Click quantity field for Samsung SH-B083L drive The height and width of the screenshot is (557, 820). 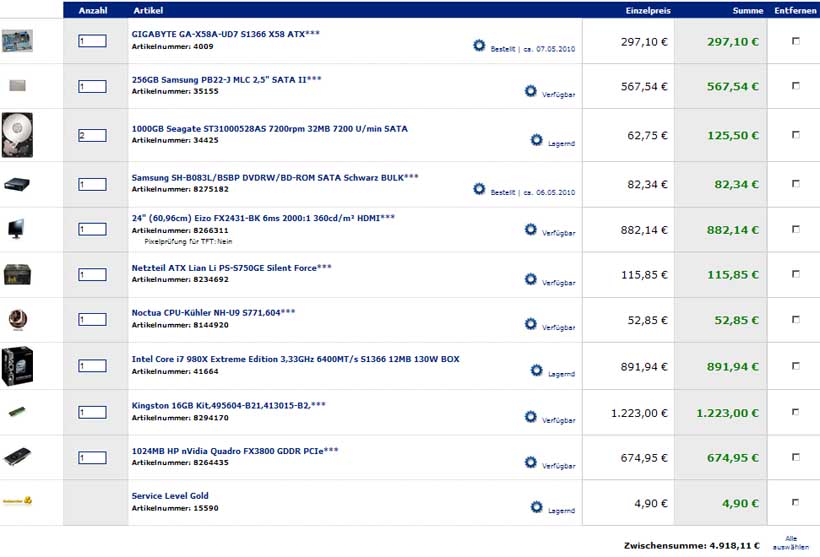point(93,184)
